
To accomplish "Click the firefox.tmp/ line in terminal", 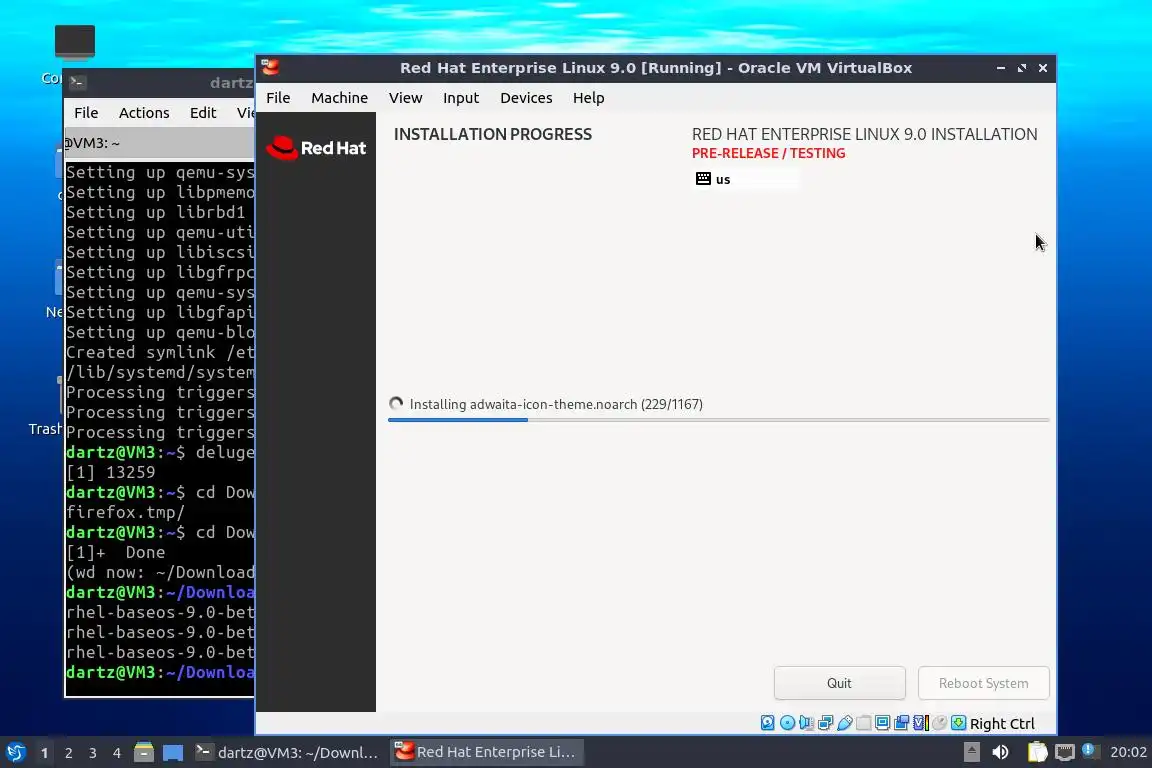I will [x=126, y=512].
